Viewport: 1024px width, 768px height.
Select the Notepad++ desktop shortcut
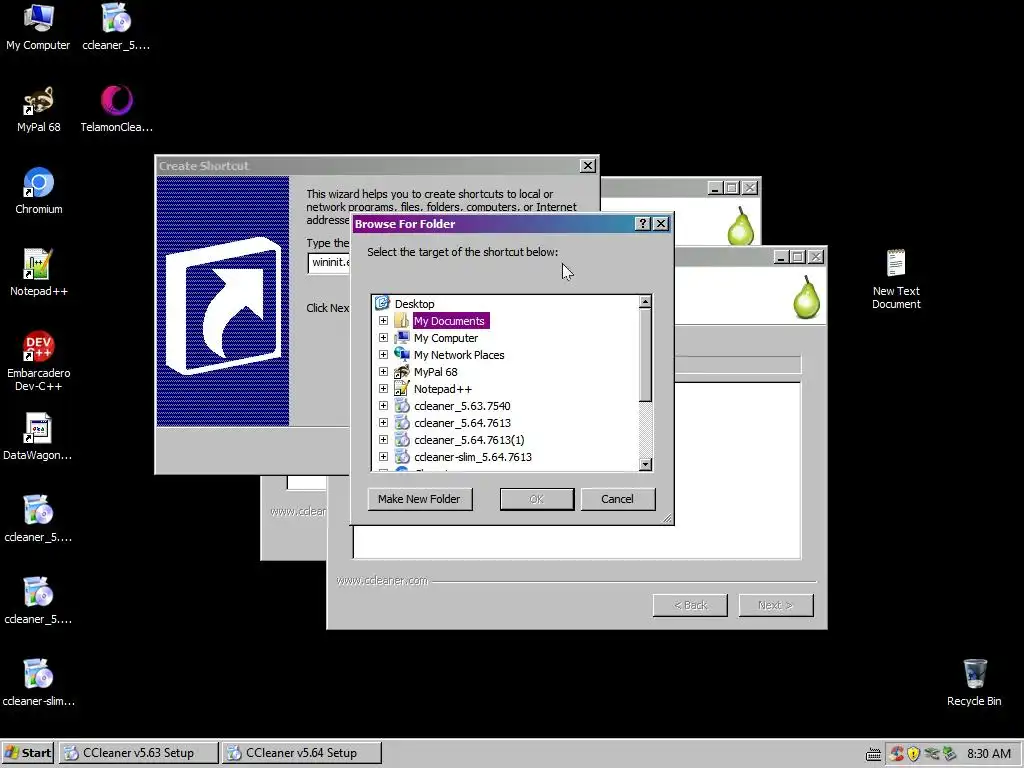(x=39, y=274)
